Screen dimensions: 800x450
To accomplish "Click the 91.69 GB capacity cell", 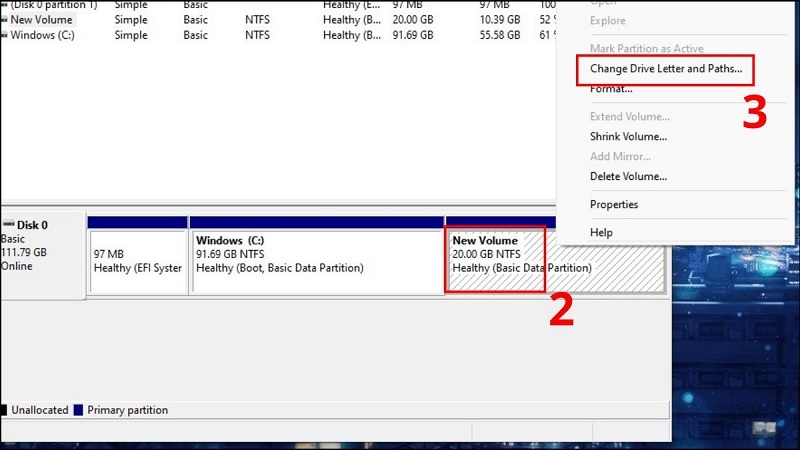I will (413, 35).
